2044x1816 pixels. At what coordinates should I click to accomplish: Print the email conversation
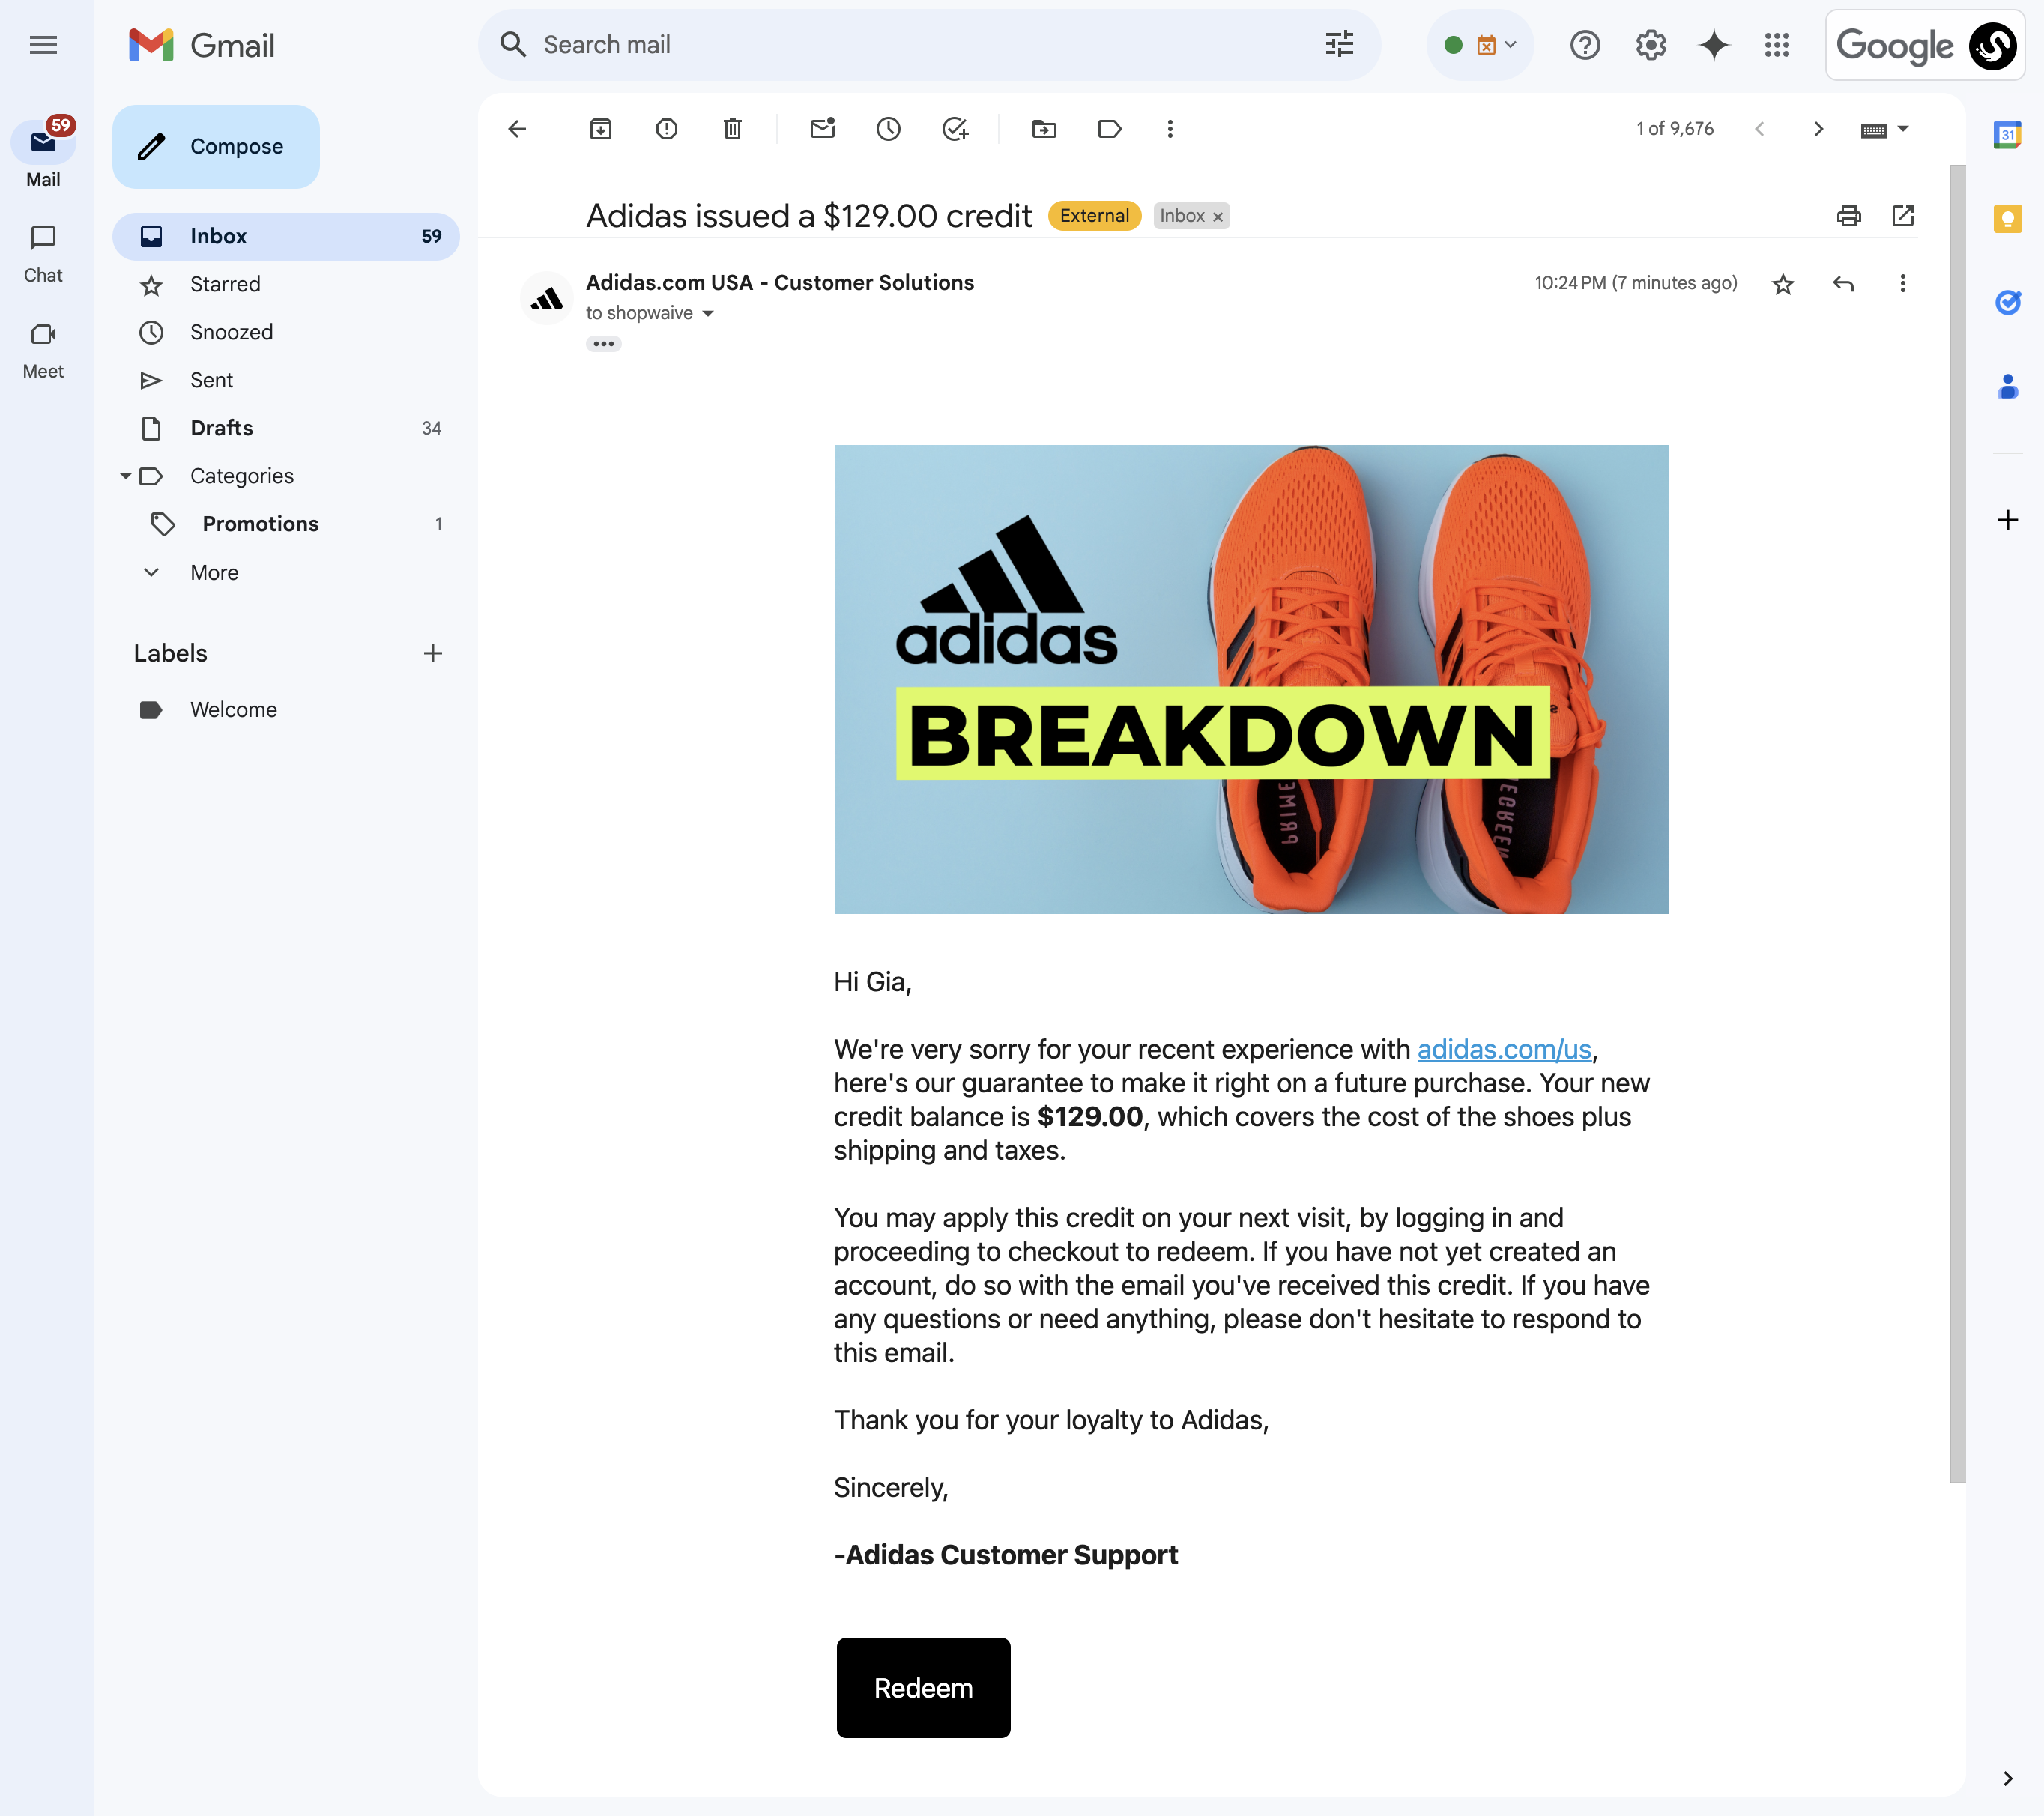coord(1849,216)
